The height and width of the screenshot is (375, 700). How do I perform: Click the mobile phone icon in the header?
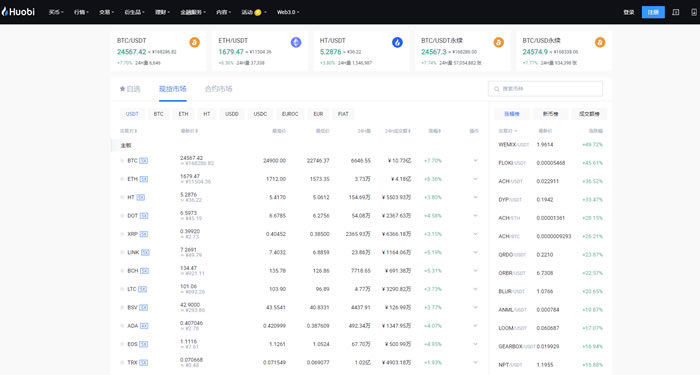pos(694,12)
